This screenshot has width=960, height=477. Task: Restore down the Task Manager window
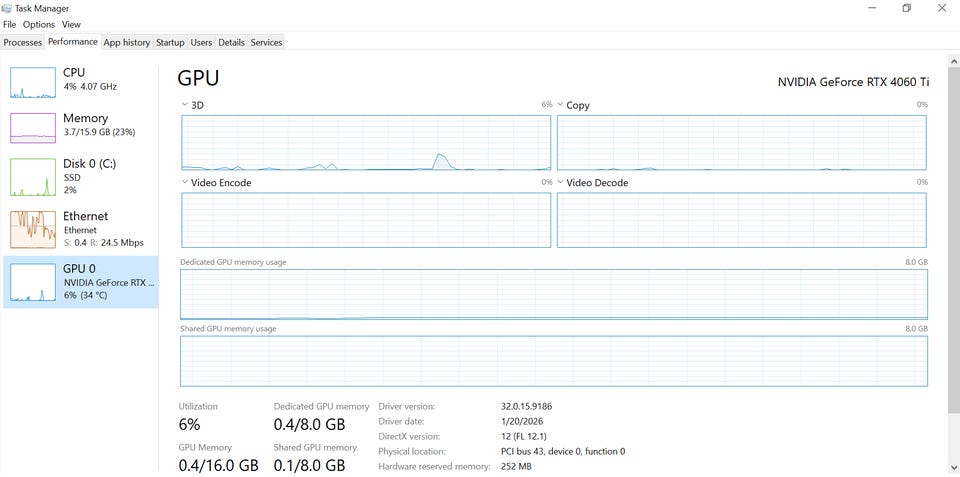(x=907, y=8)
